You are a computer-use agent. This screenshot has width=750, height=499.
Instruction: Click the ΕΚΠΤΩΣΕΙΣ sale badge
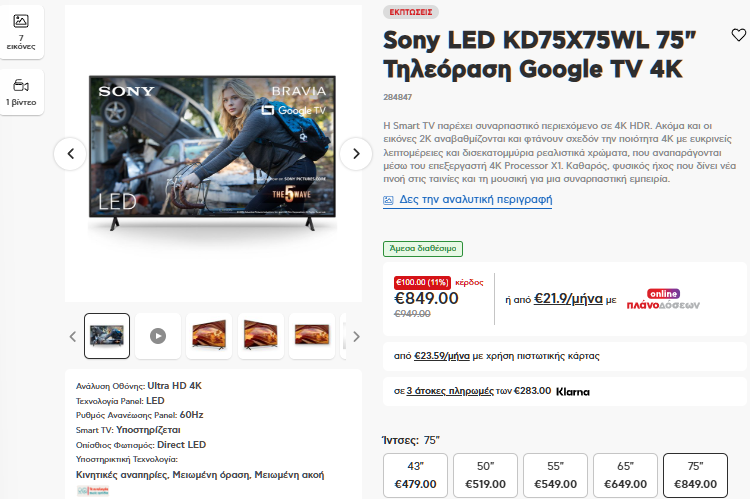tap(411, 12)
